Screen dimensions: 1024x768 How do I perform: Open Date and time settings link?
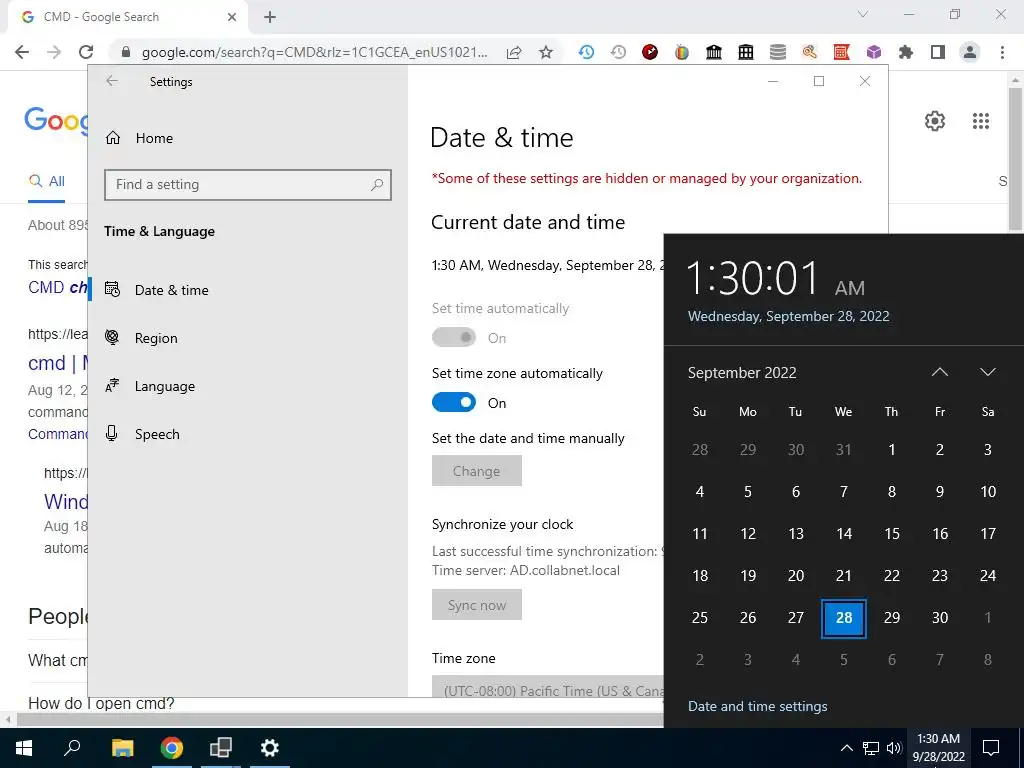(758, 706)
